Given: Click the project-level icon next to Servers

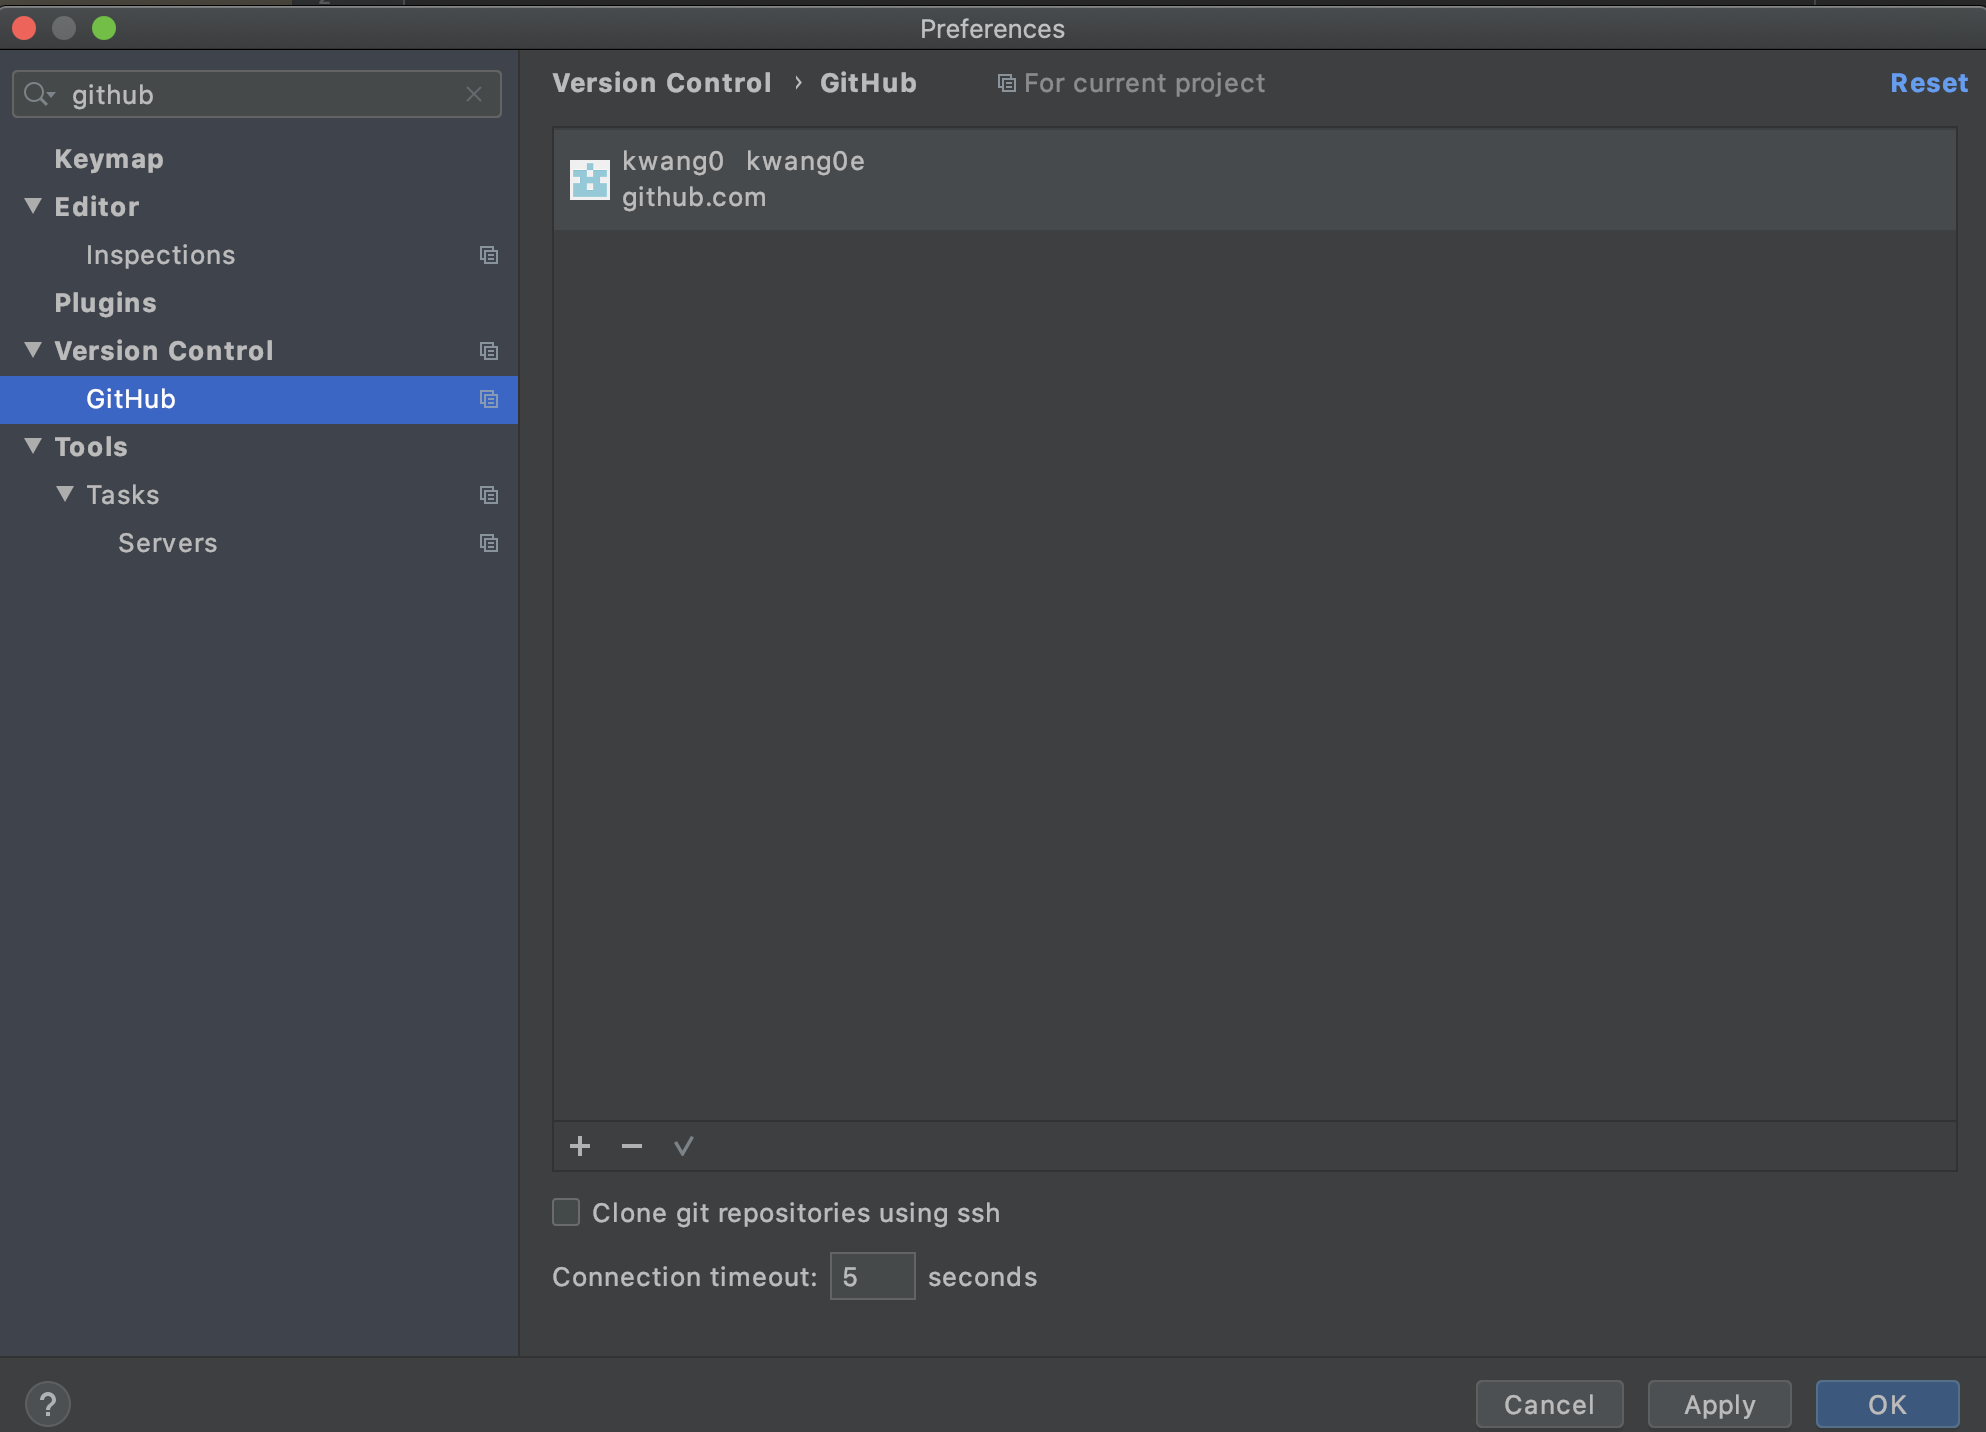Looking at the screenshot, I should click(489, 543).
